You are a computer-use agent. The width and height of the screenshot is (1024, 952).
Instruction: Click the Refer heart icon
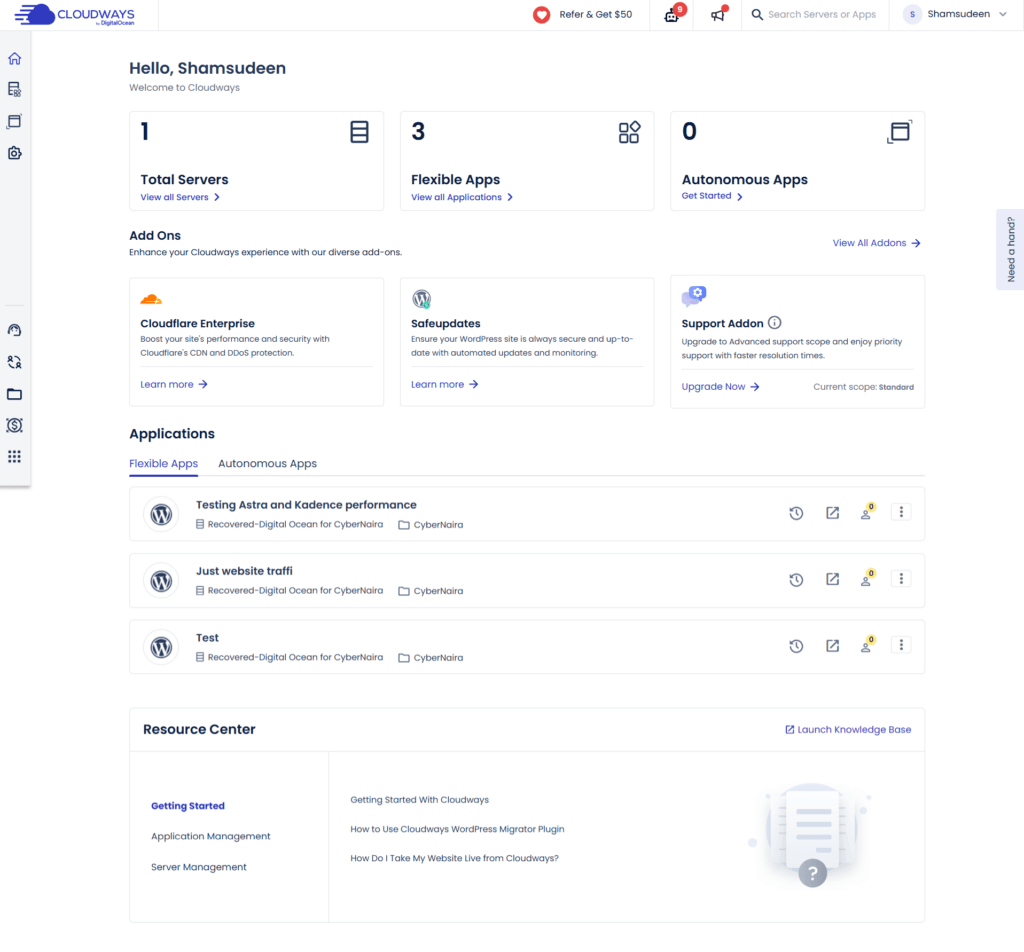tap(541, 14)
